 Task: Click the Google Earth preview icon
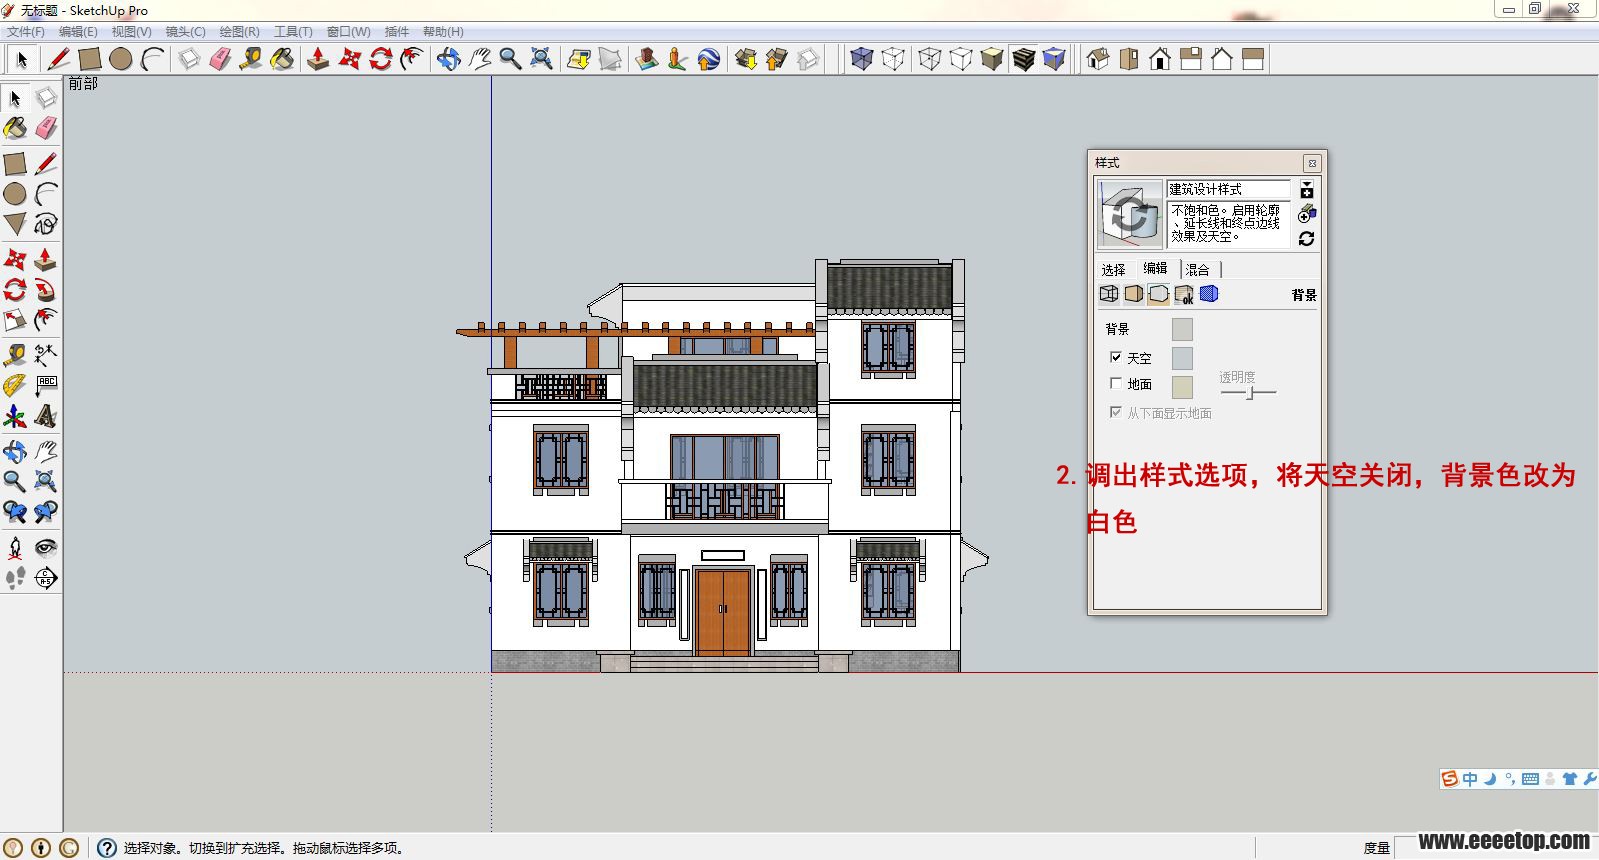pyautogui.click(x=709, y=59)
